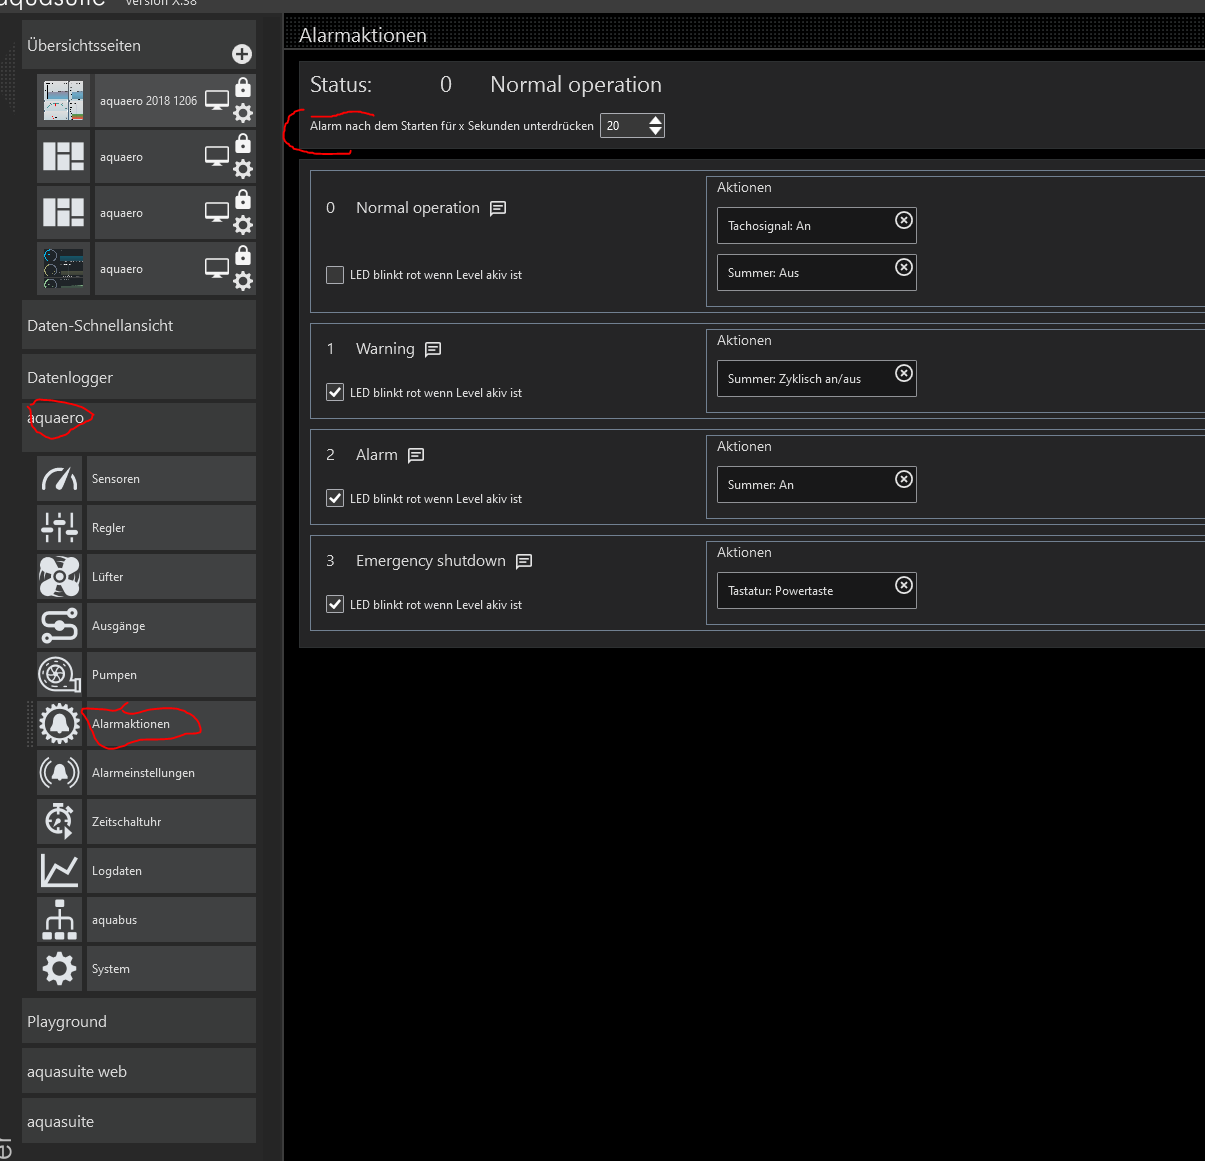Disable LED blink for Emergency shutdown
Viewport: 1205px width, 1161px height.
[335, 605]
